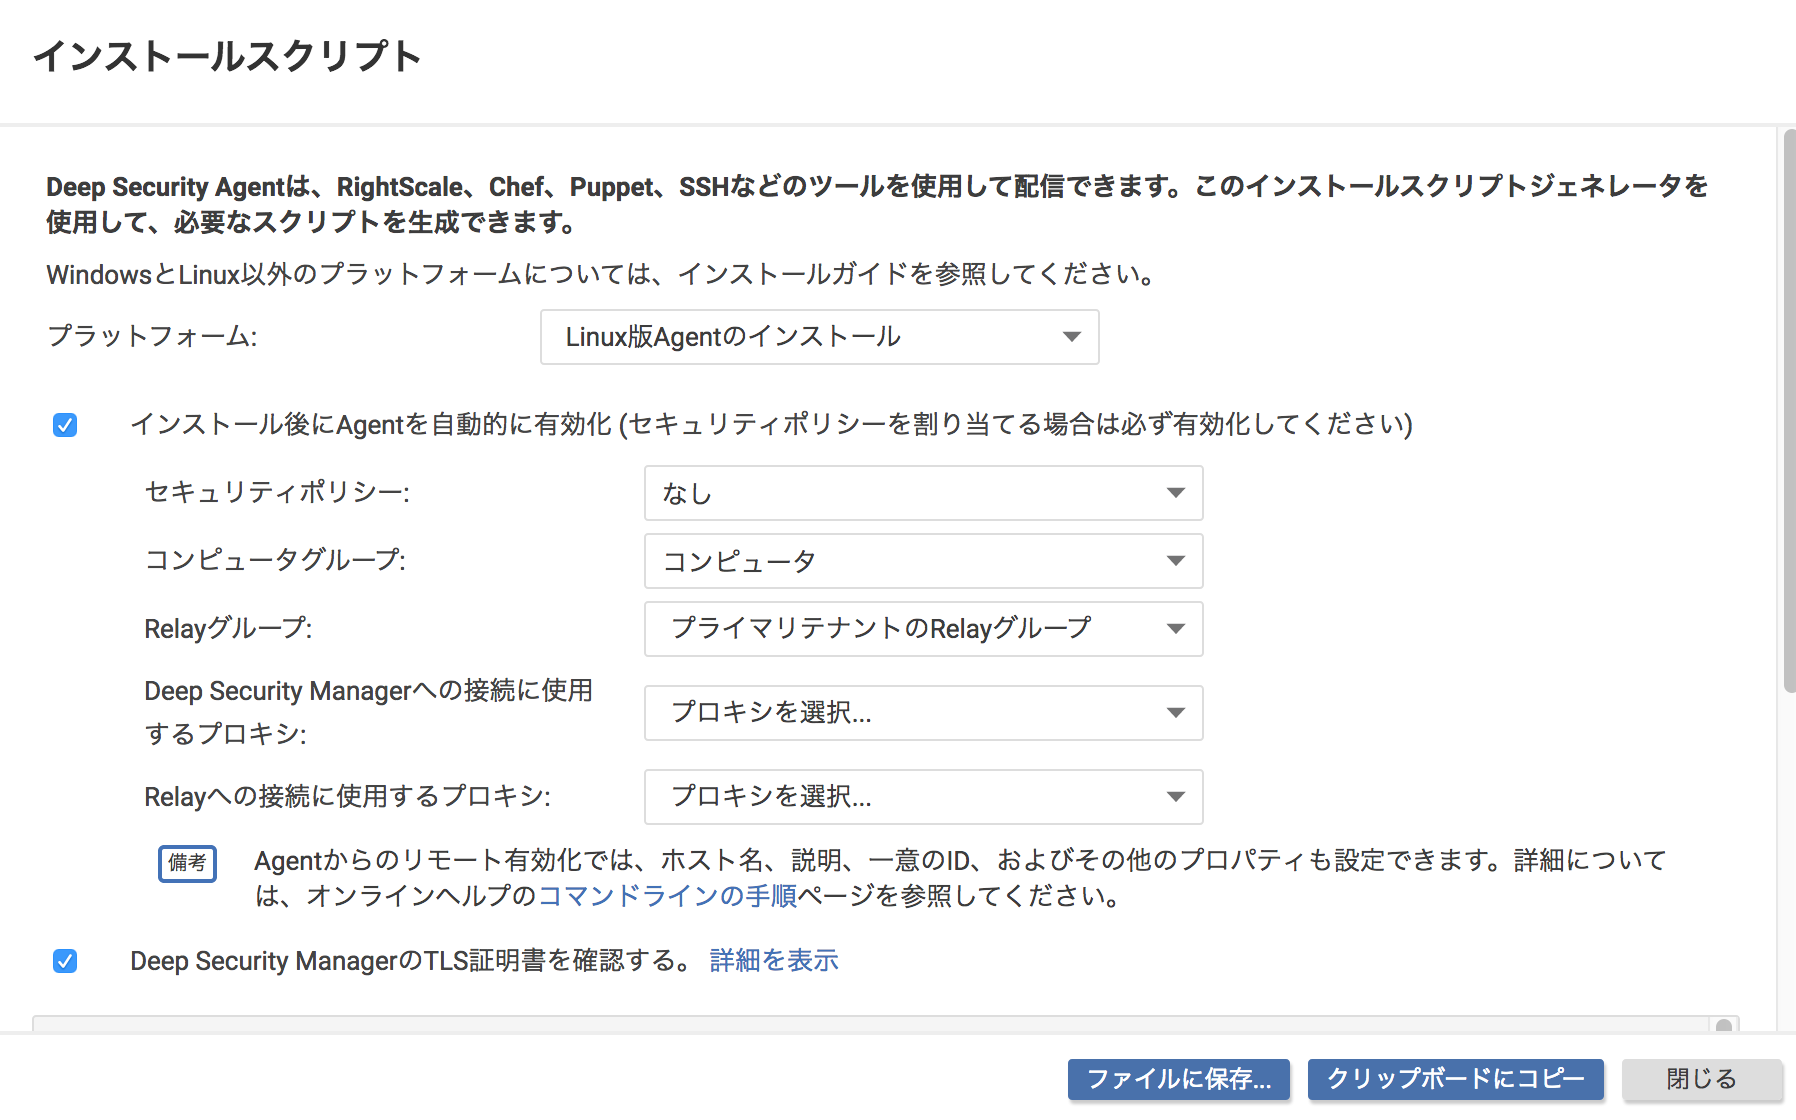1796x1120 pixels.
Task: Toggle the auto-activate Agent after install checkbox
Action: click(x=65, y=425)
